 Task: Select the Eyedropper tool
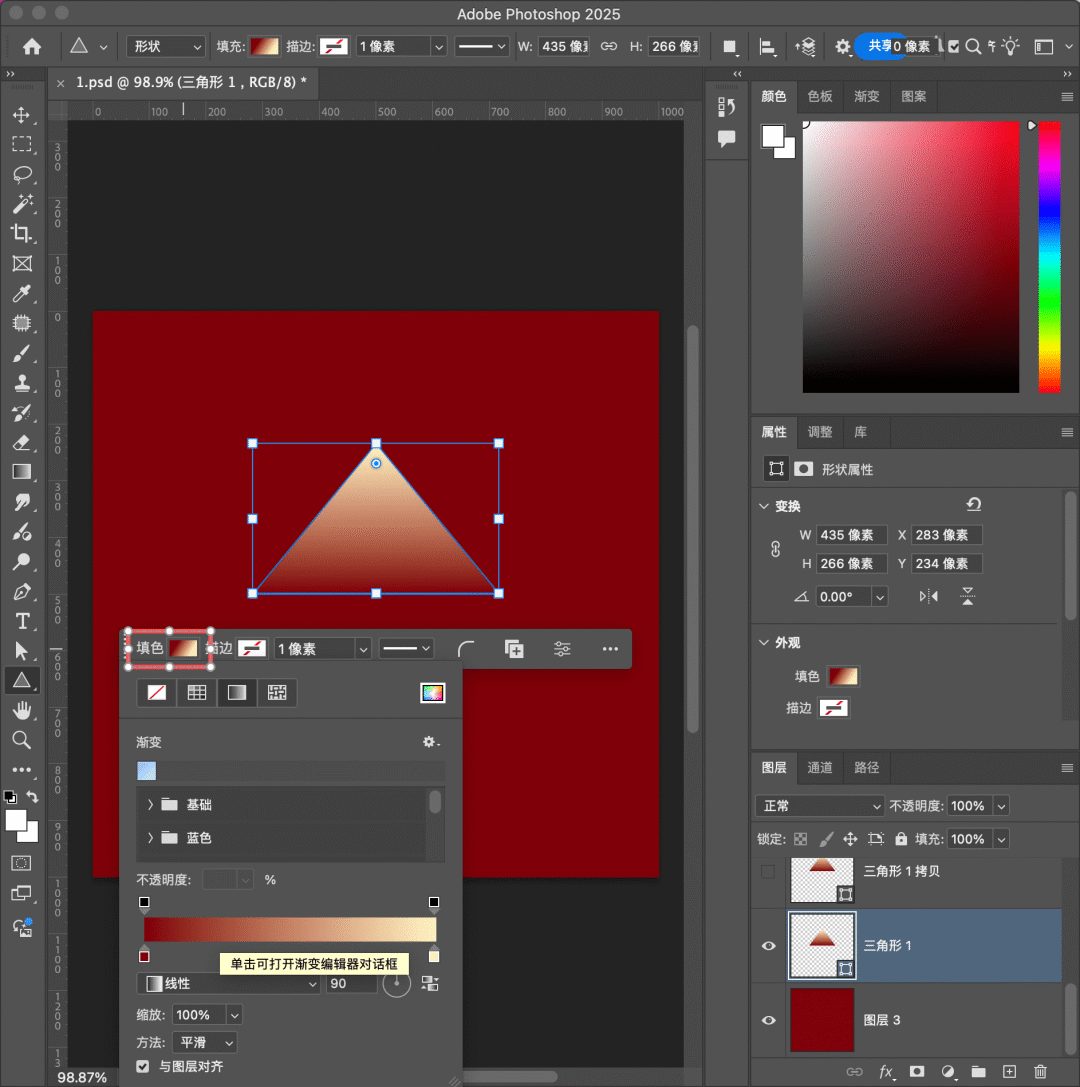[21, 293]
